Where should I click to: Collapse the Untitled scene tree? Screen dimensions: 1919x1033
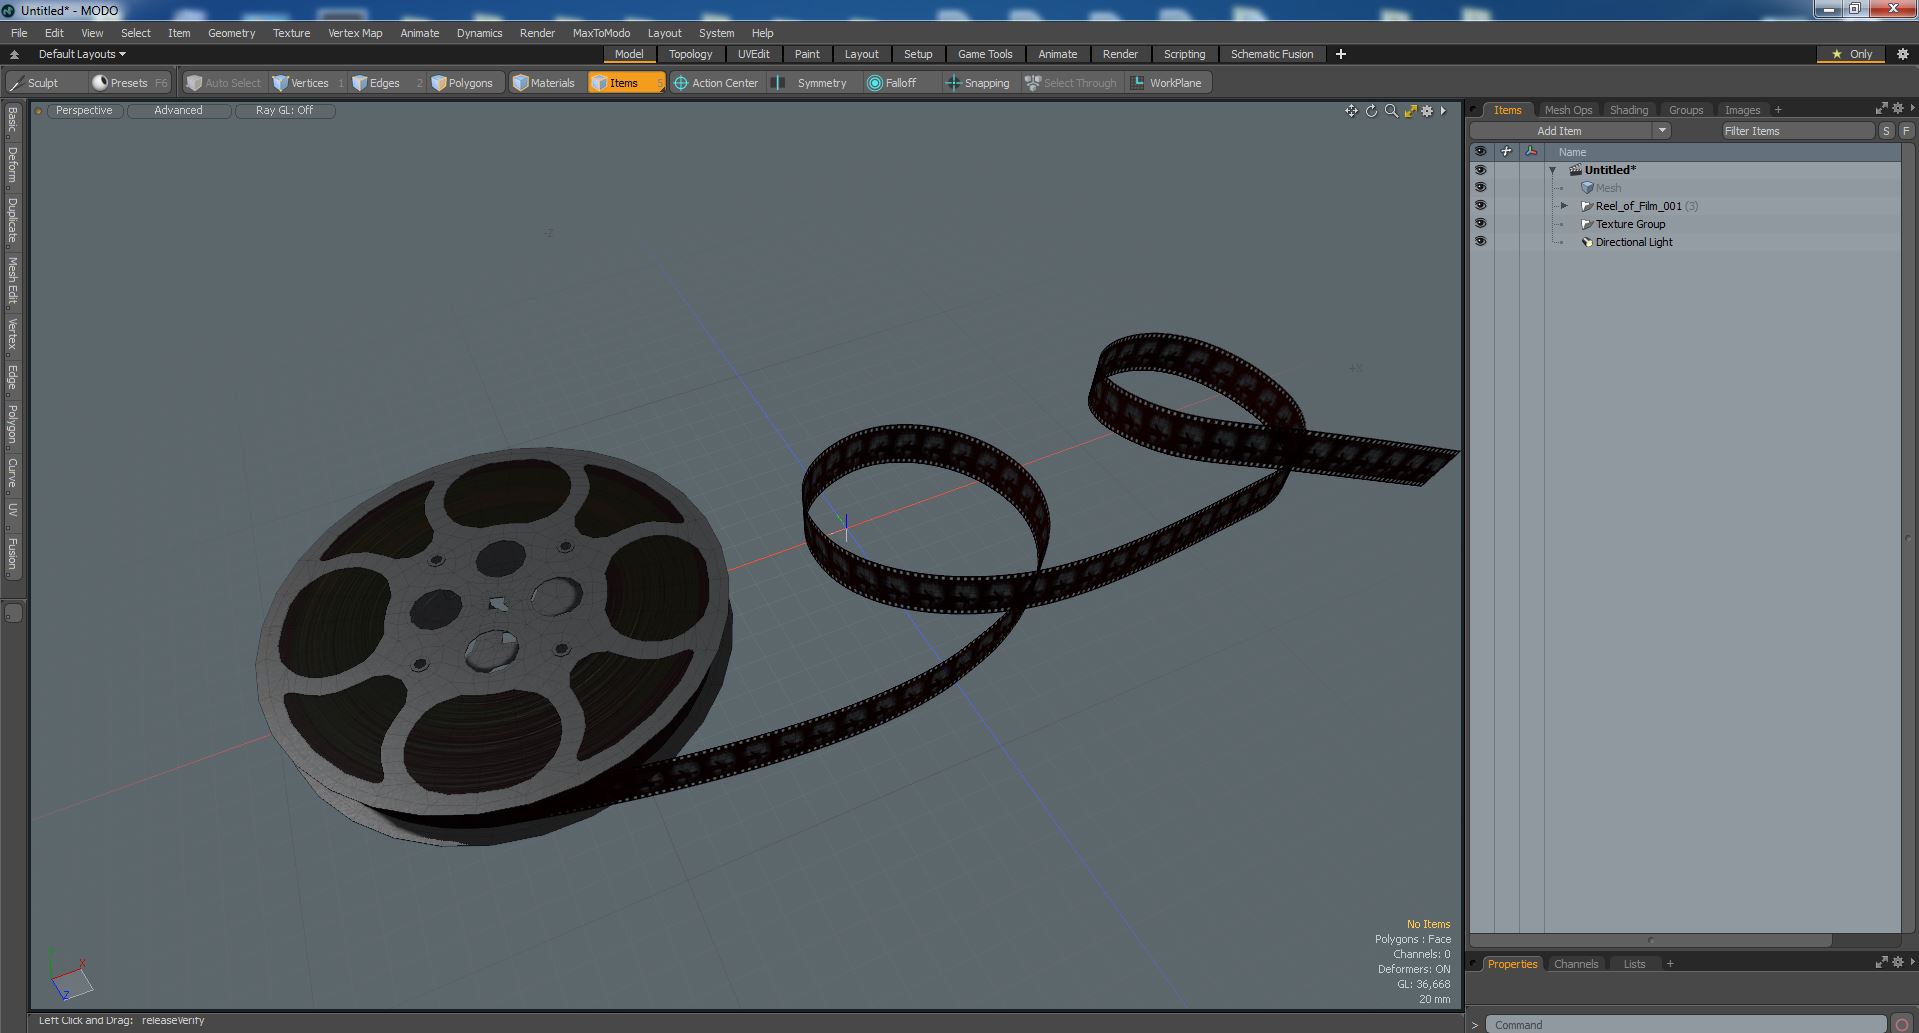point(1553,170)
